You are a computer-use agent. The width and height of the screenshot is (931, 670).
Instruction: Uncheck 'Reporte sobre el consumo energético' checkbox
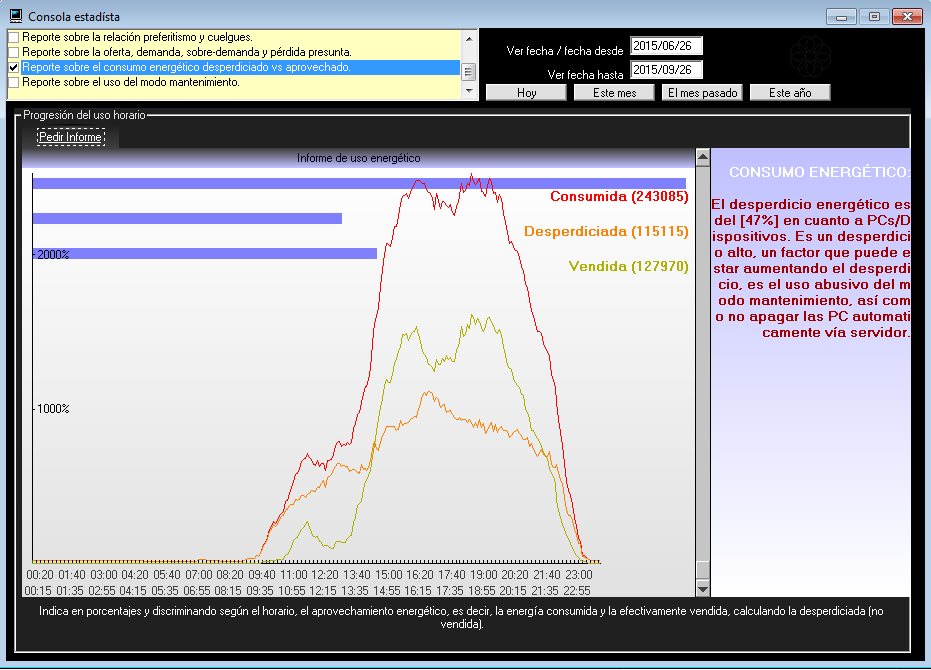(14, 67)
